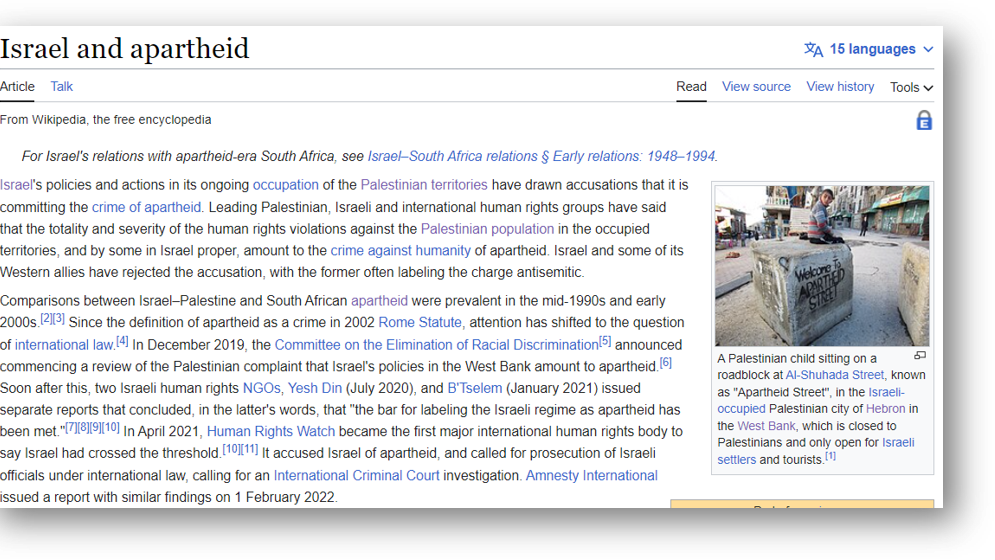Open Israeli-occupied link in image caption
Image resolution: width=995 pixels, height=560 pixels.
pyautogui.click(x=811, y=401)
